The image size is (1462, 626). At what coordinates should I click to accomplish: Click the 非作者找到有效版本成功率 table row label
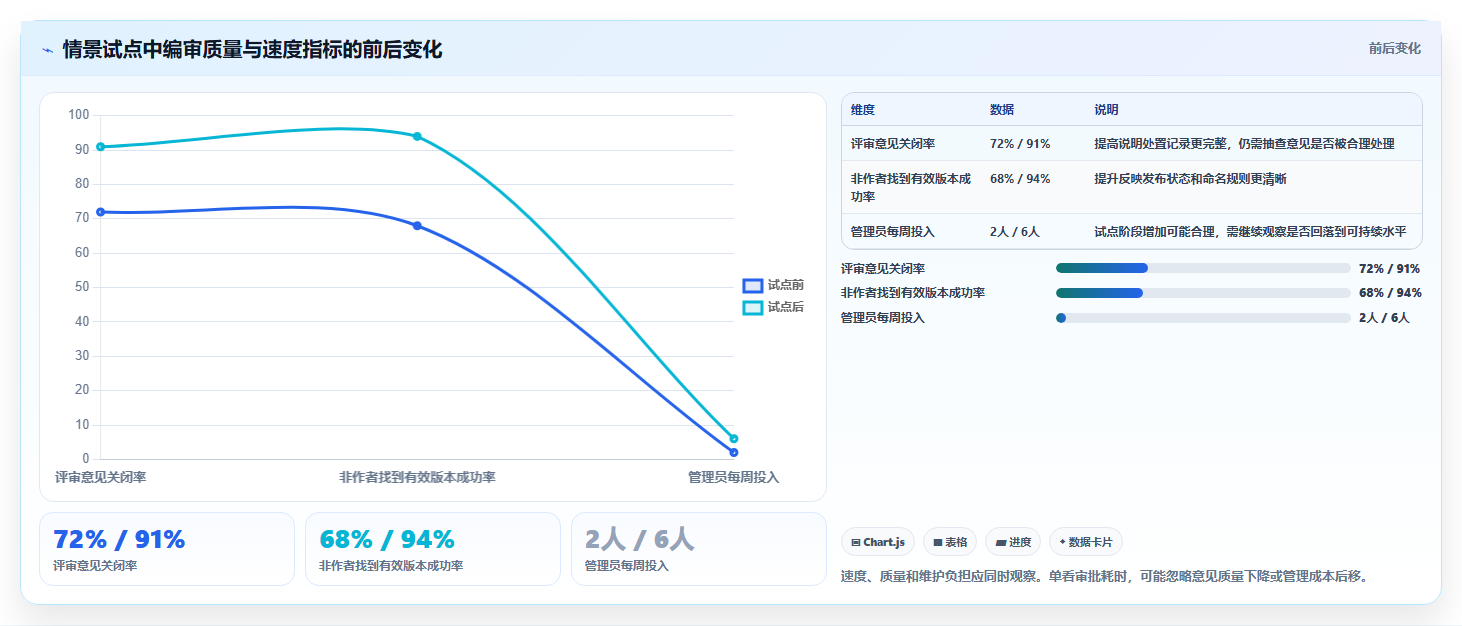point(911,187)
